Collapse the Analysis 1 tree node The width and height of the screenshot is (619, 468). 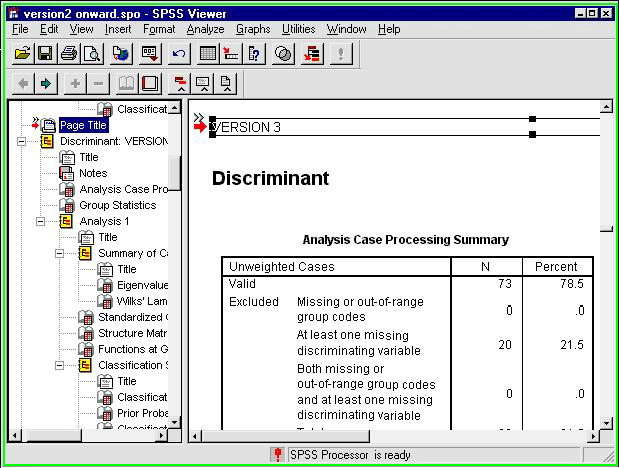[40, 221]
